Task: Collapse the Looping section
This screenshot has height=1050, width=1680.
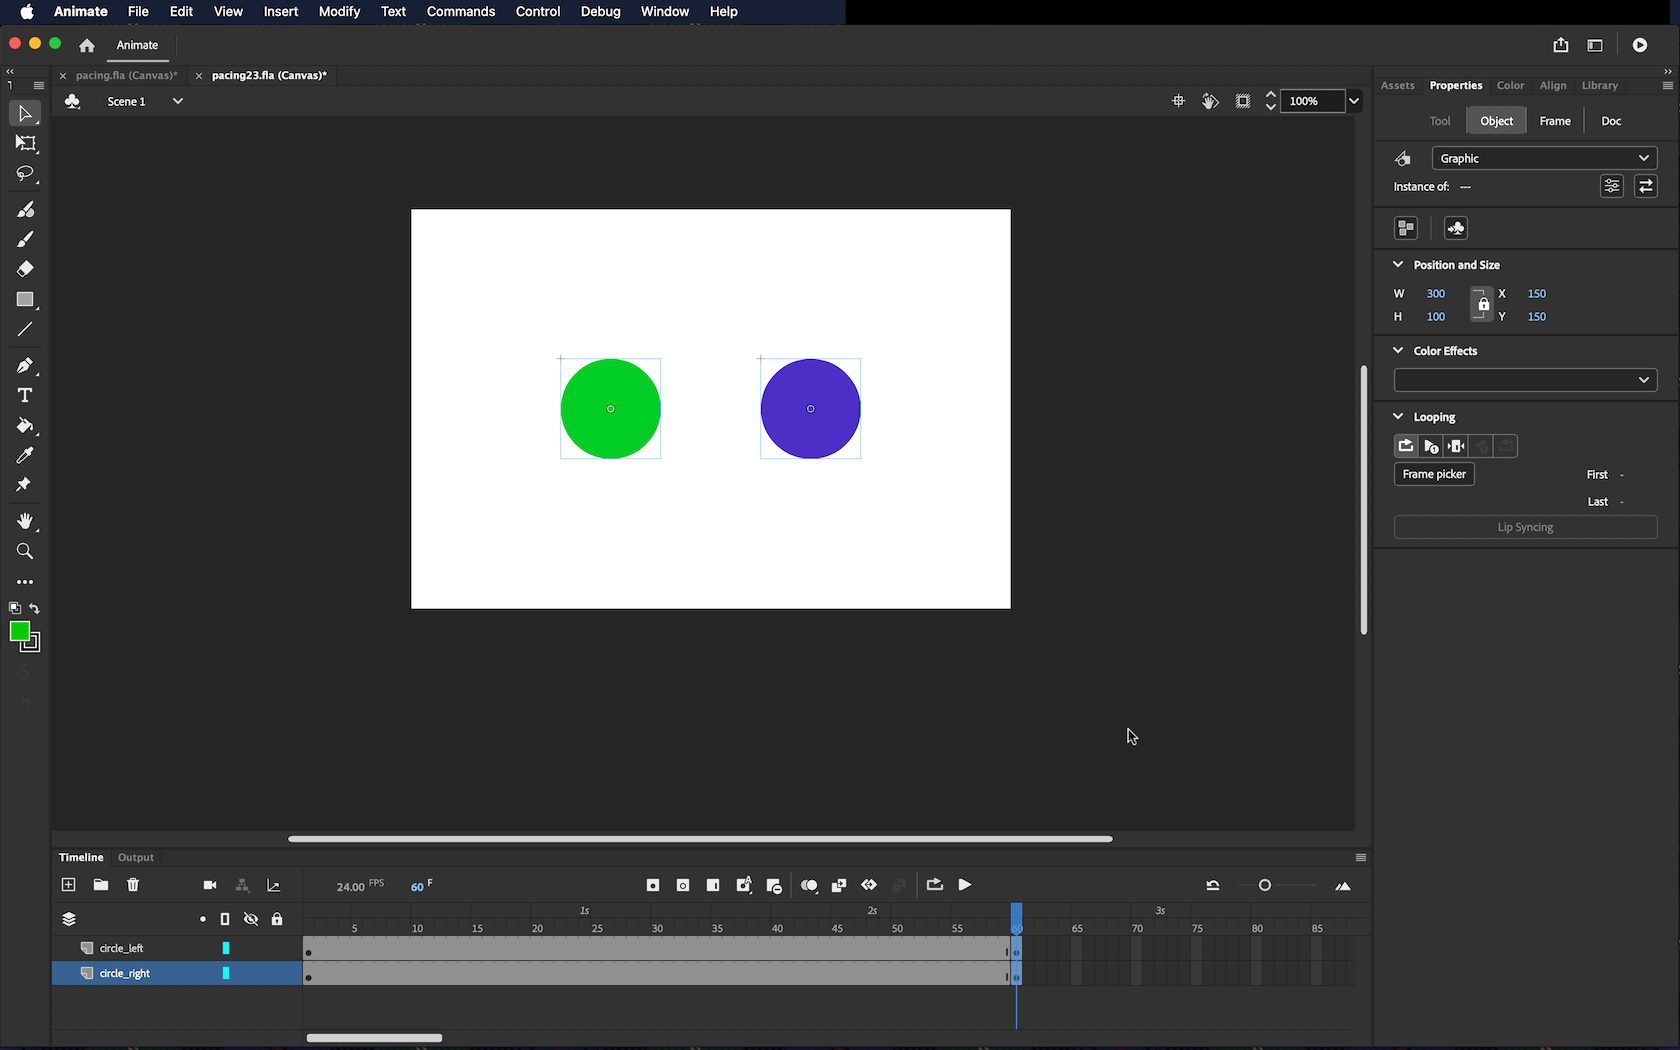Action: point(1398,417)
